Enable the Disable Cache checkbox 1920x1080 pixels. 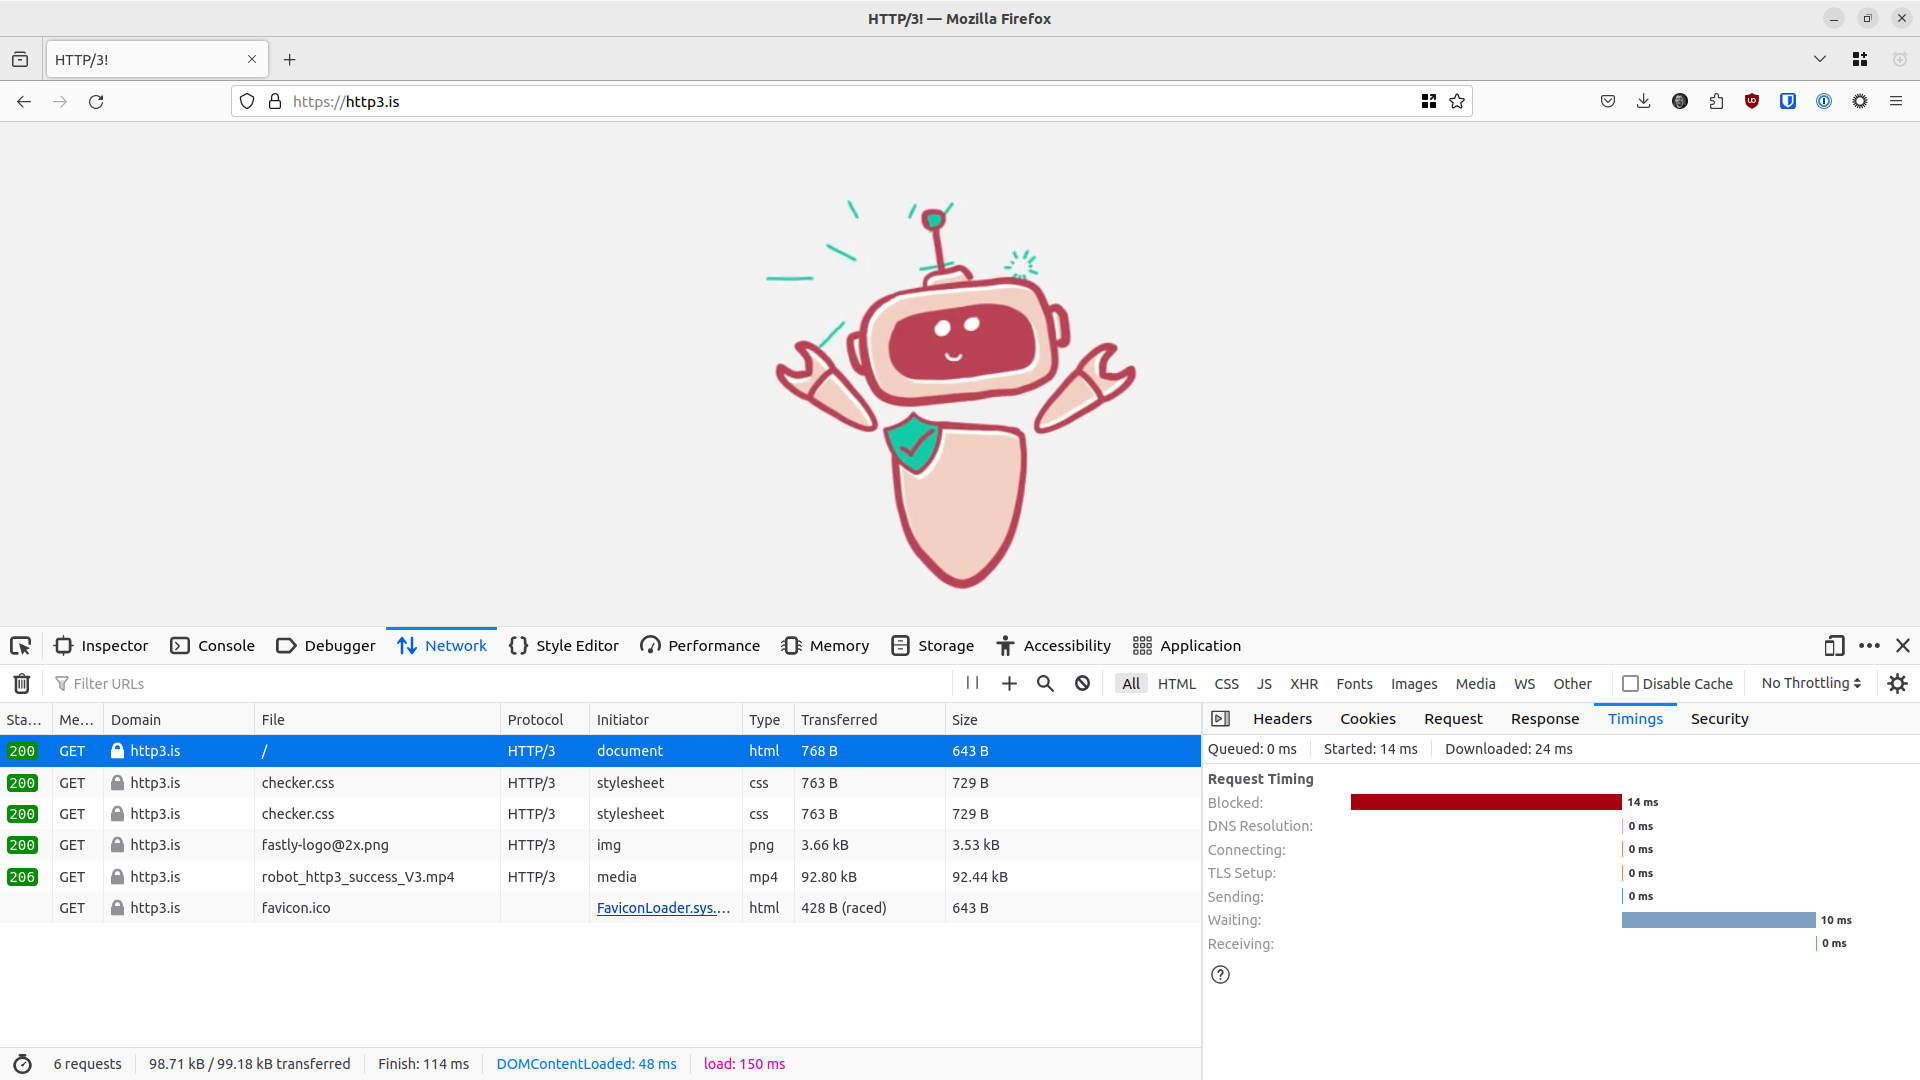pos(1630,684)
